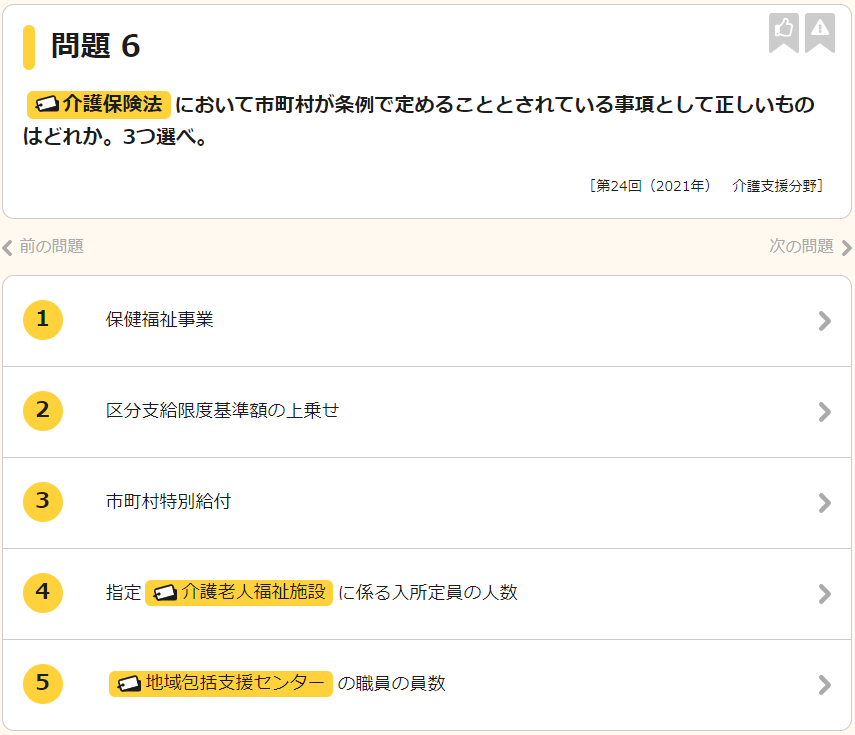Expand option 3 chevron arrow
This screenshot has height=735, width=855.
pos(824,502)
